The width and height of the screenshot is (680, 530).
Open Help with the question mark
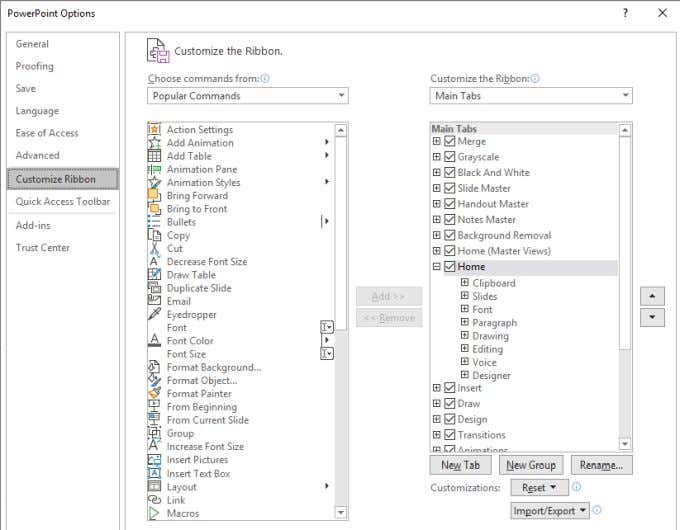(625, 13)
